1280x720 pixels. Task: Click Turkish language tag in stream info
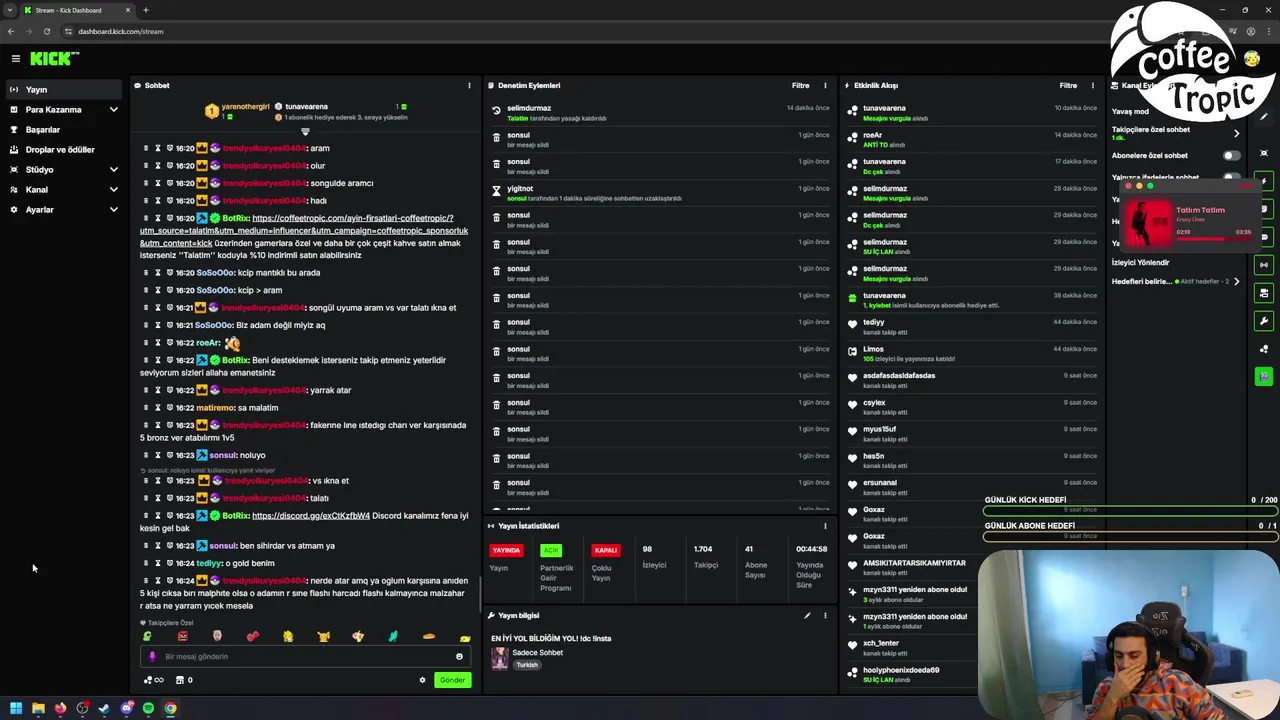[527, 665]
